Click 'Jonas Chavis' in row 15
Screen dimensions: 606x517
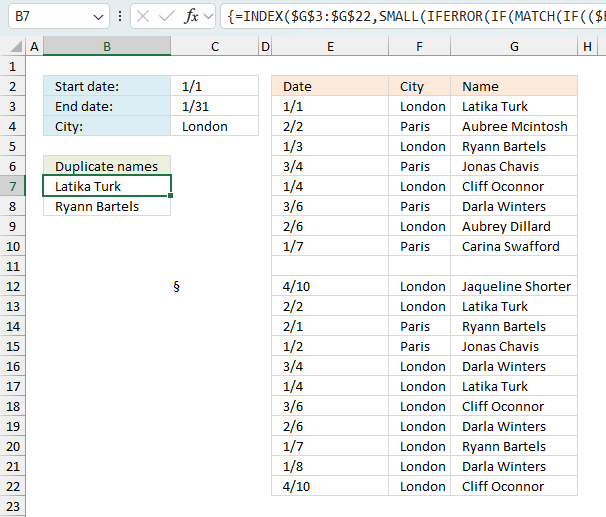[x=514, y=346]
